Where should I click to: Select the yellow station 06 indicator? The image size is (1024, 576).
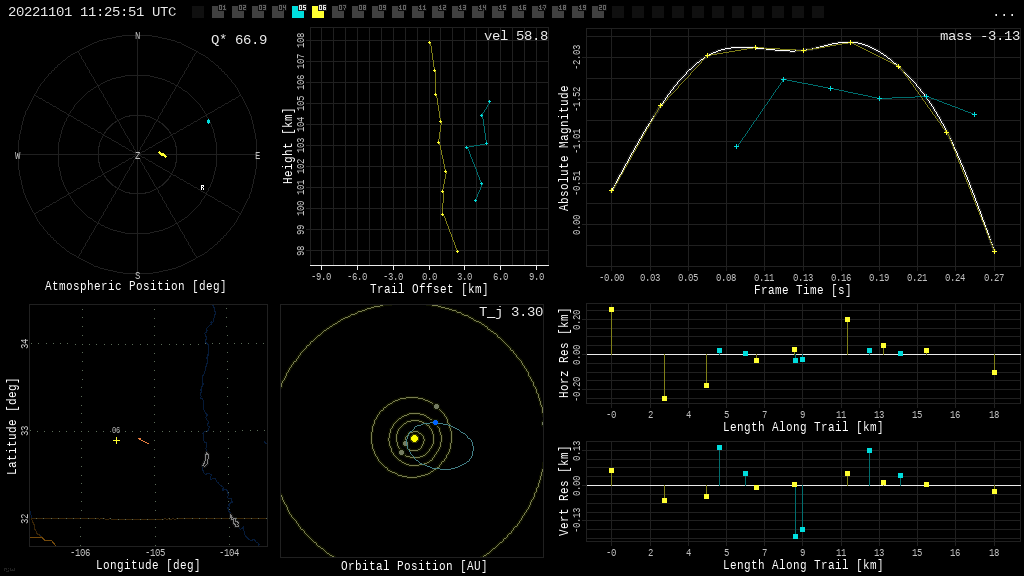[318, 12]
